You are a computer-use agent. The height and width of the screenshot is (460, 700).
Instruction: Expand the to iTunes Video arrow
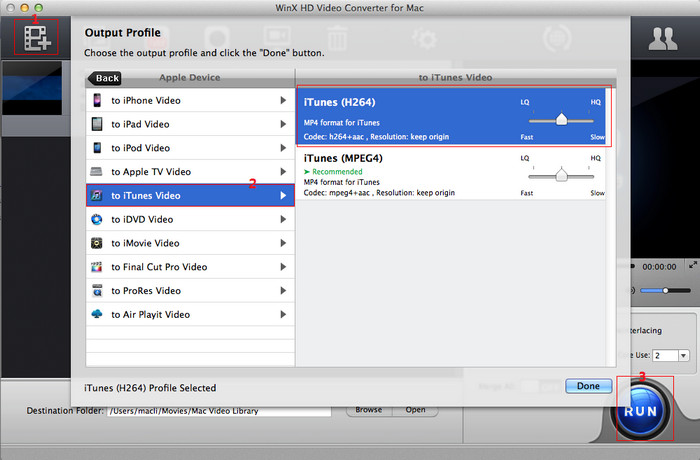[x=283, y=195]
